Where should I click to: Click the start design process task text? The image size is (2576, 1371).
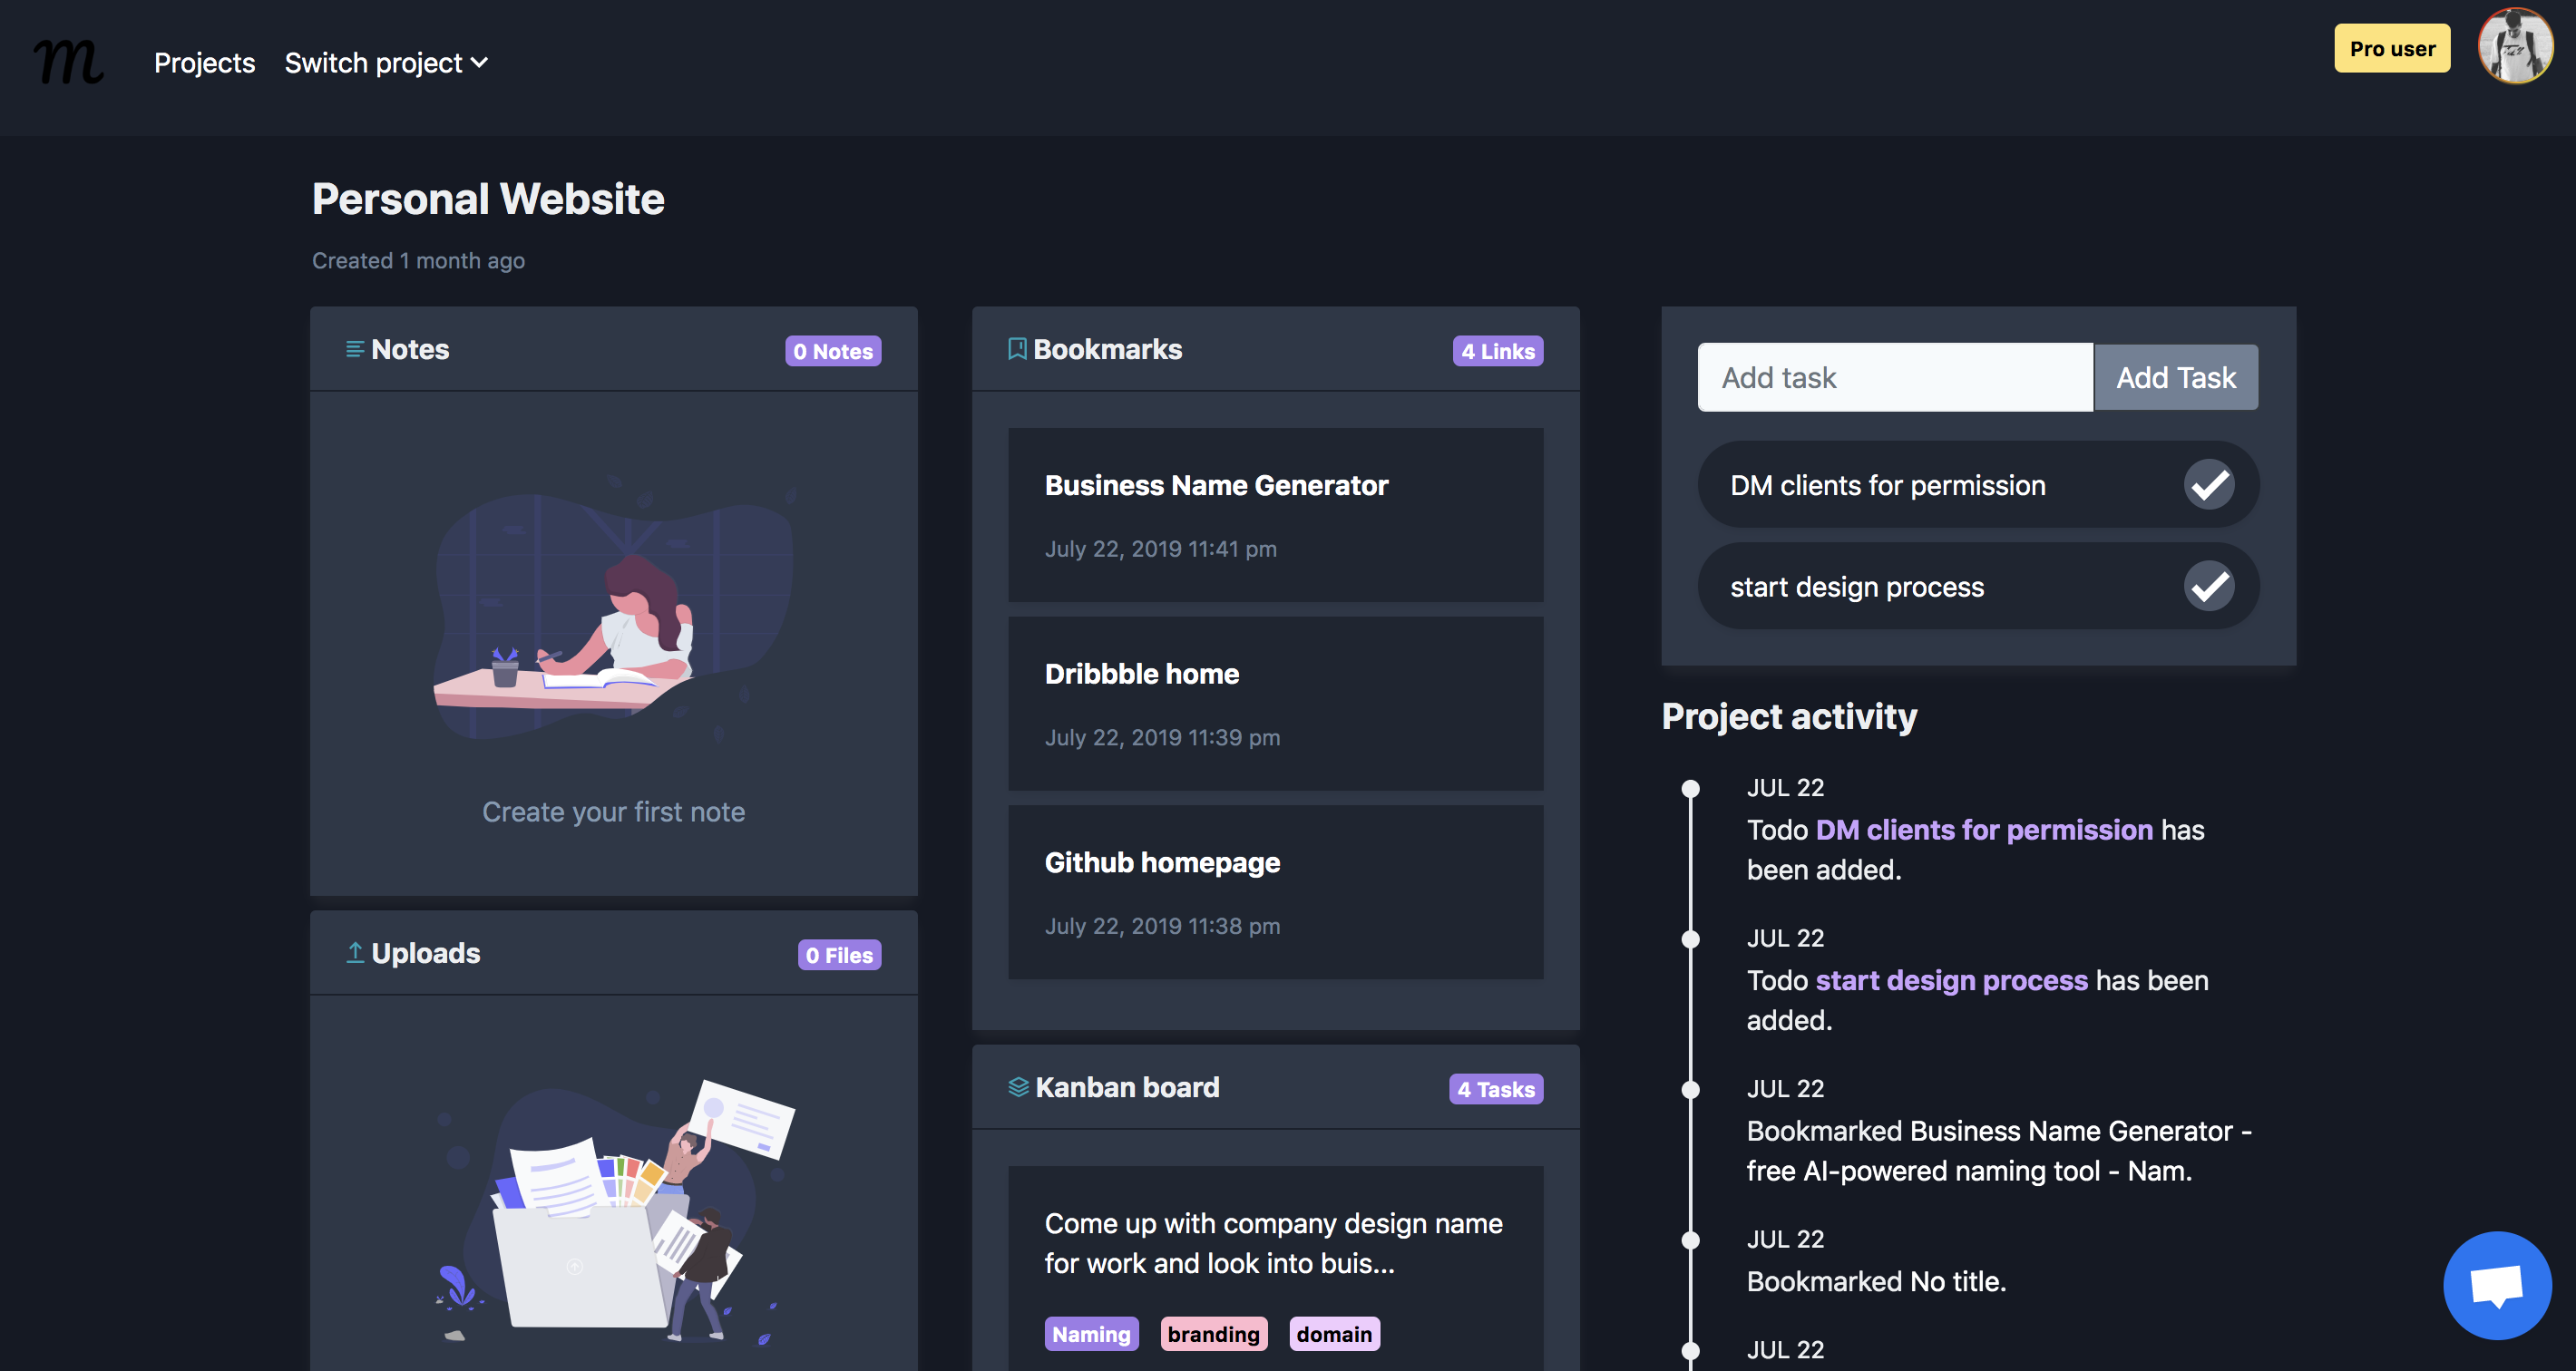point(1857,587)
